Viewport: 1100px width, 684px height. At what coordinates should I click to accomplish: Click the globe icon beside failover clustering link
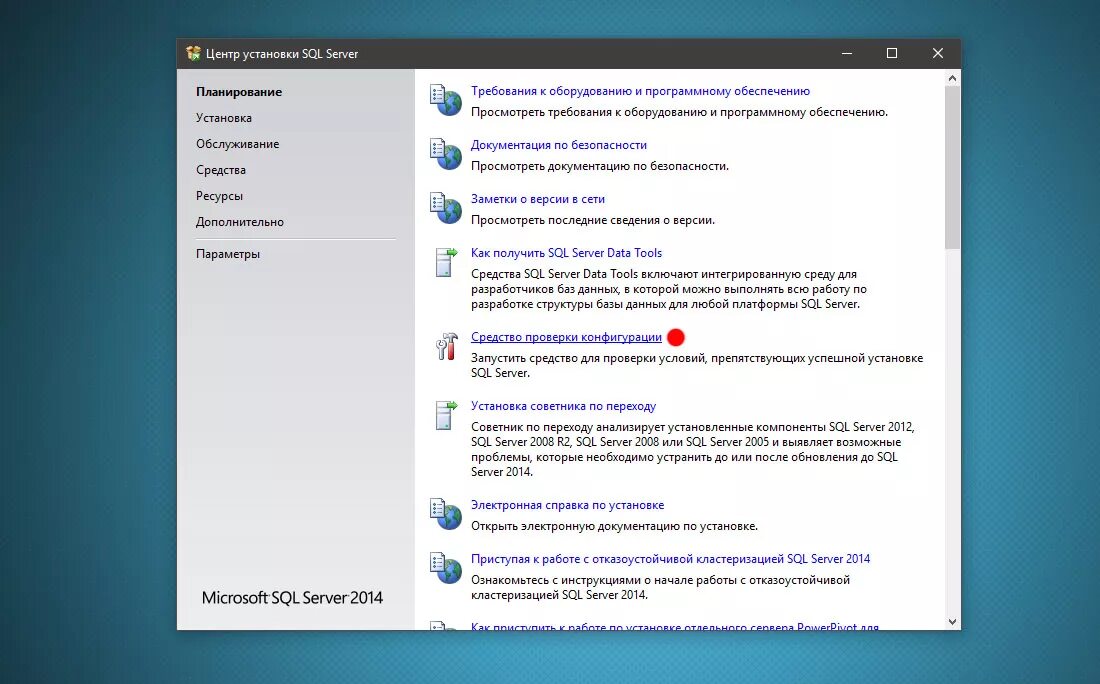pyautogui.click(x=445, y=568)
